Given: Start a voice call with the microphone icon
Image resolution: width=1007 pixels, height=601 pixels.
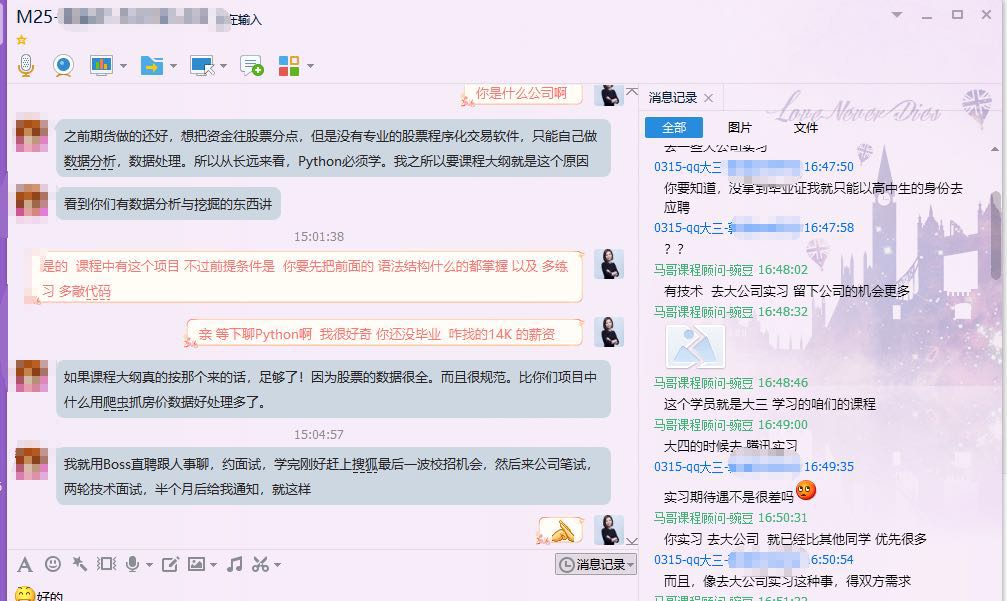Looking at the screenshot, I should pos(26,66).
